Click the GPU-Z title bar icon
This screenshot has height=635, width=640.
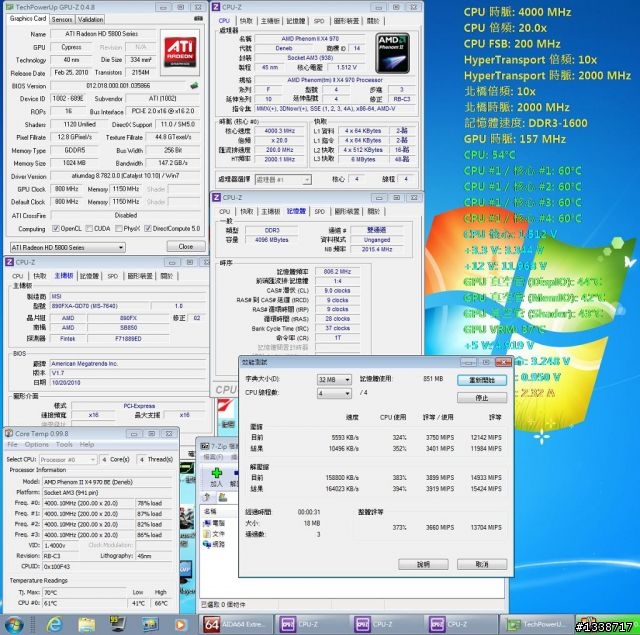pyautogui.click(x=10, y=7)
